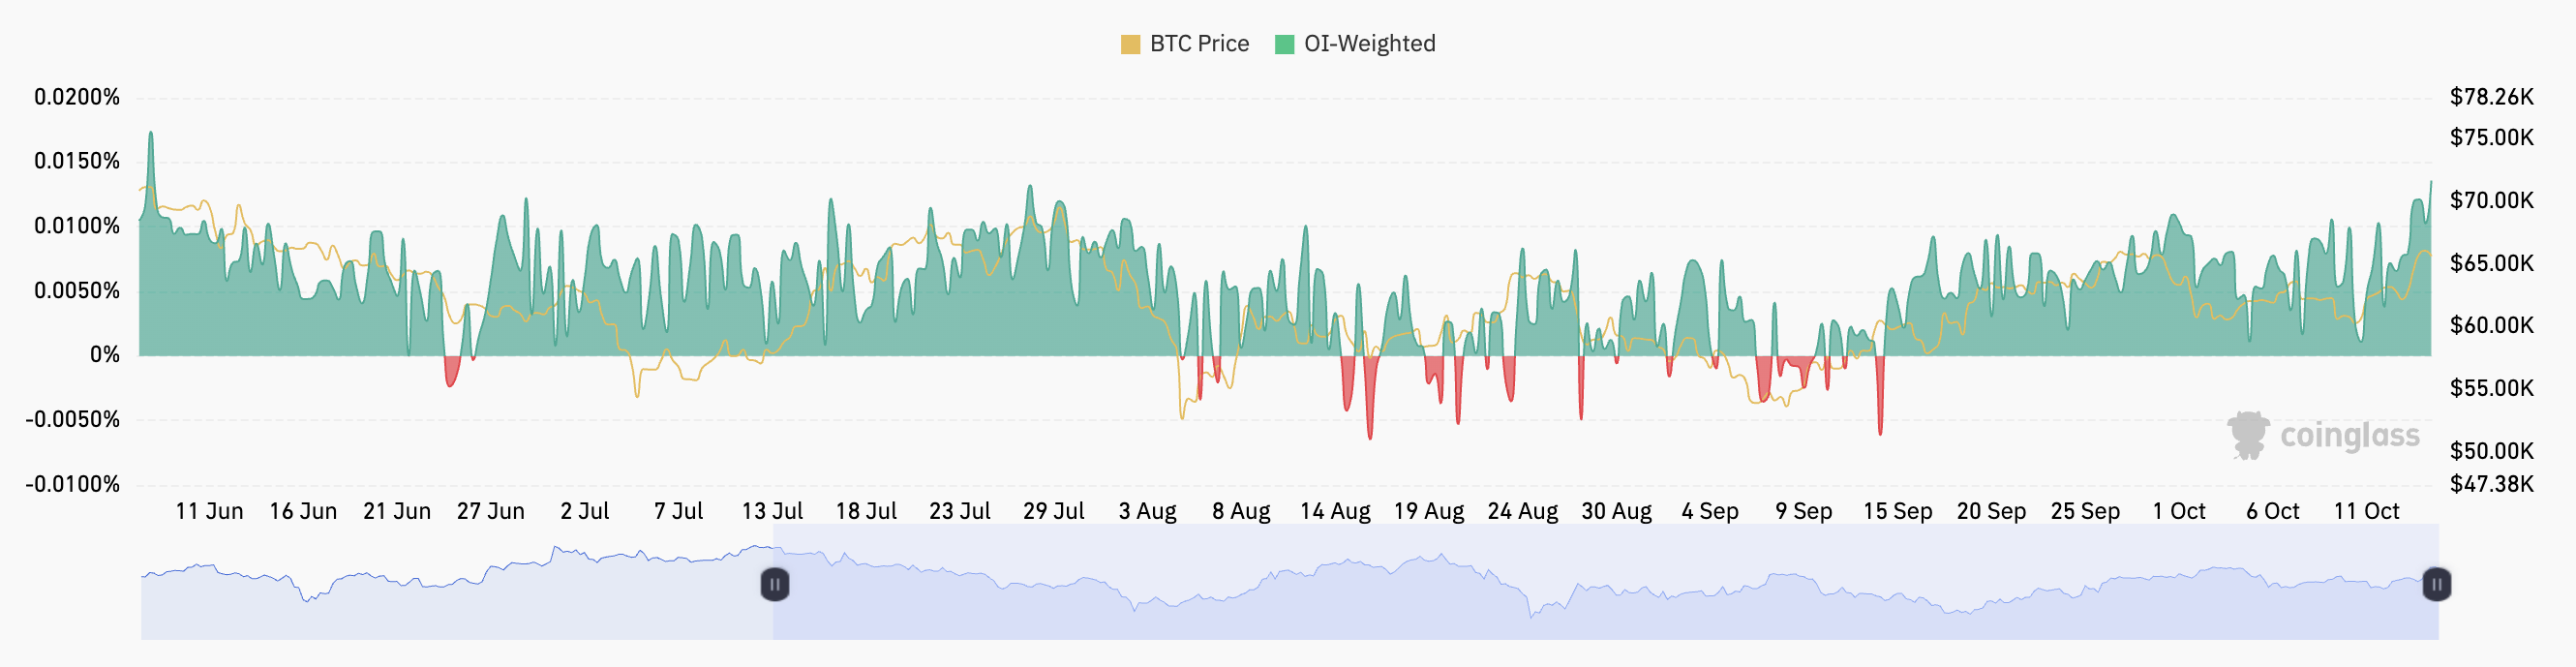Grab the left range slider handle
Screen dimensions: 2576x667
(x=775, y=584)
